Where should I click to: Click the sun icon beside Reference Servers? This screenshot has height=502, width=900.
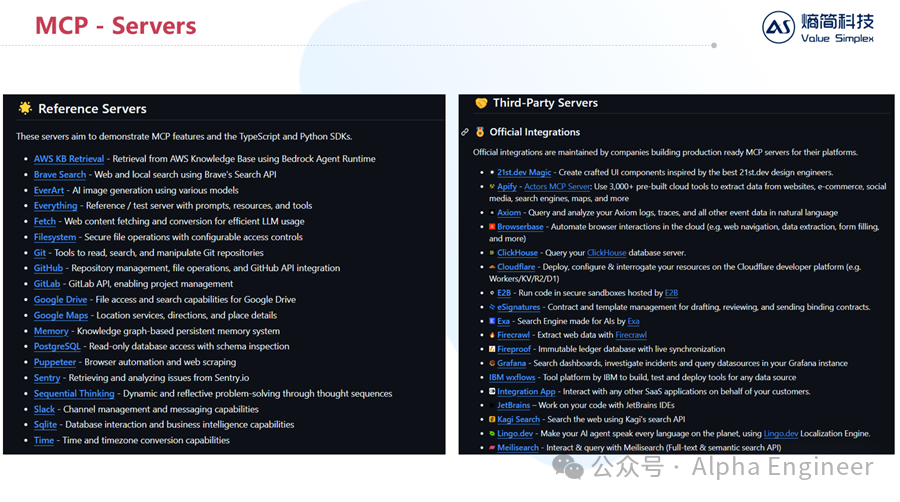(25, 108)
